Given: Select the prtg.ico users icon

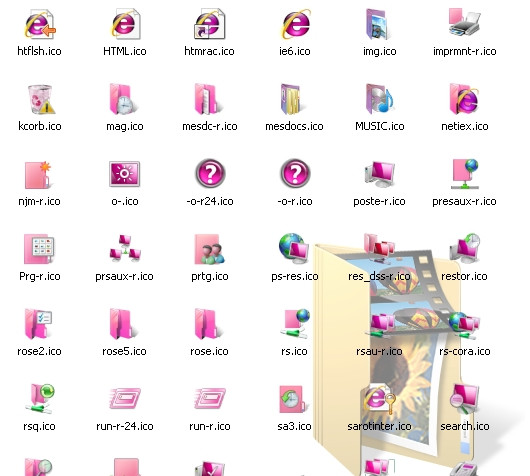Looking at the screenshot, I should 209,249.
